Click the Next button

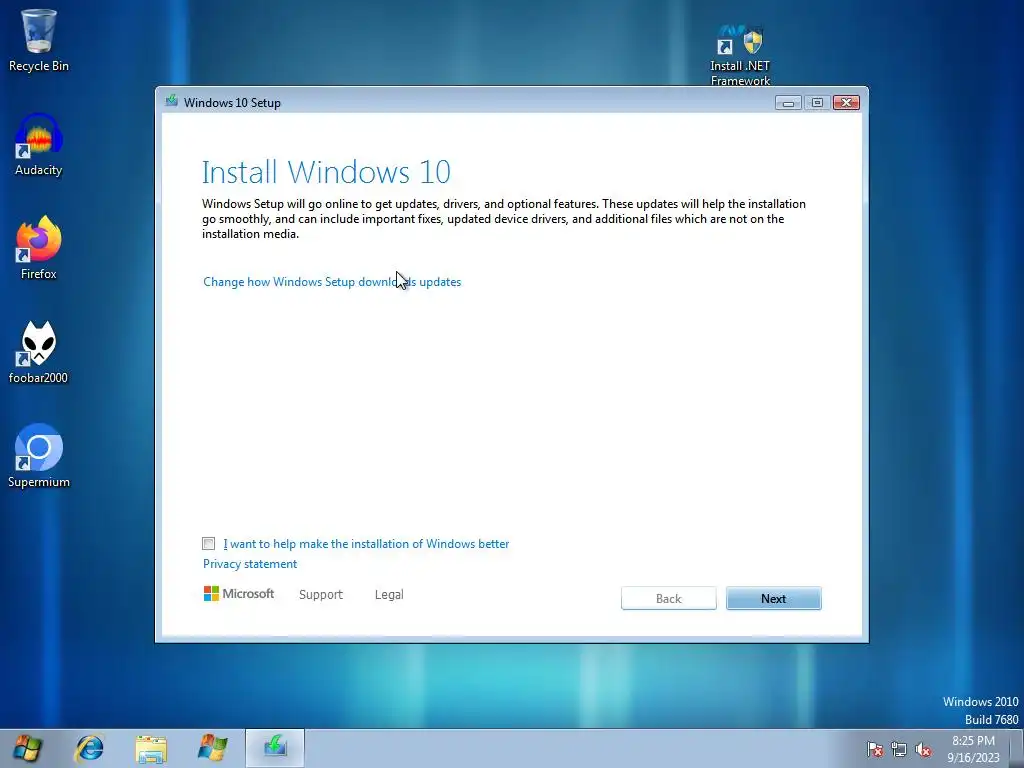click(774, 598)
